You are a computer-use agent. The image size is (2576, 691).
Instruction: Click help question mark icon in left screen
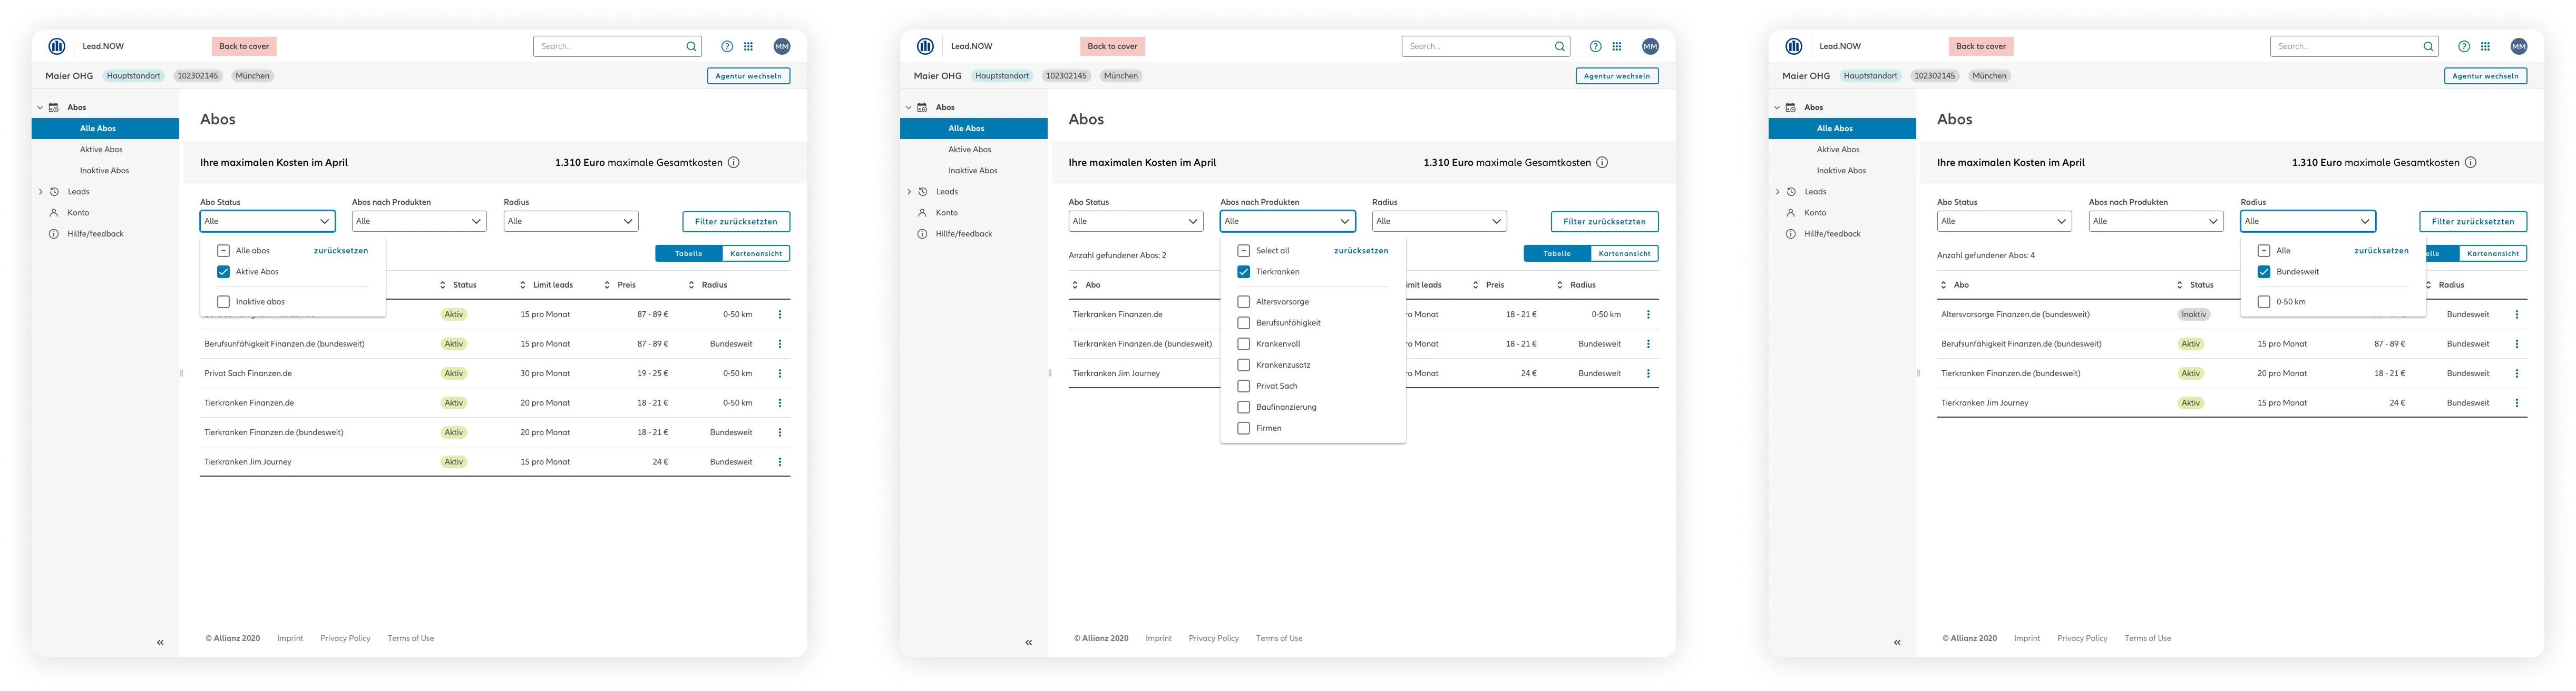(x=727, y=46)
